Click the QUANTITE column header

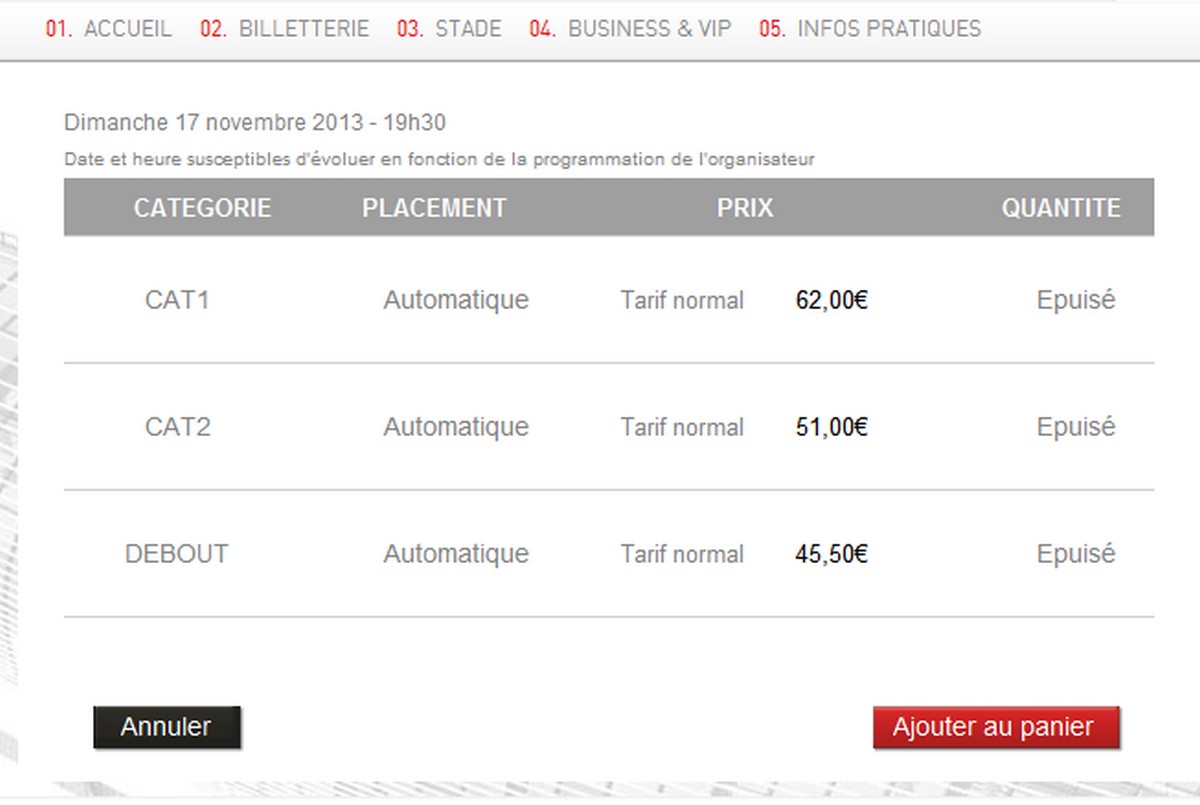pyautogui.click(x=1061, y=208)
